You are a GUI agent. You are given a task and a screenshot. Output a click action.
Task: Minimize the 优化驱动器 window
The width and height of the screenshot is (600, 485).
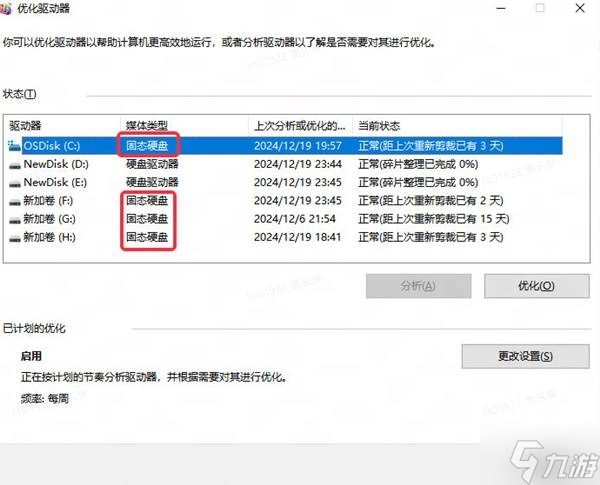501,8
